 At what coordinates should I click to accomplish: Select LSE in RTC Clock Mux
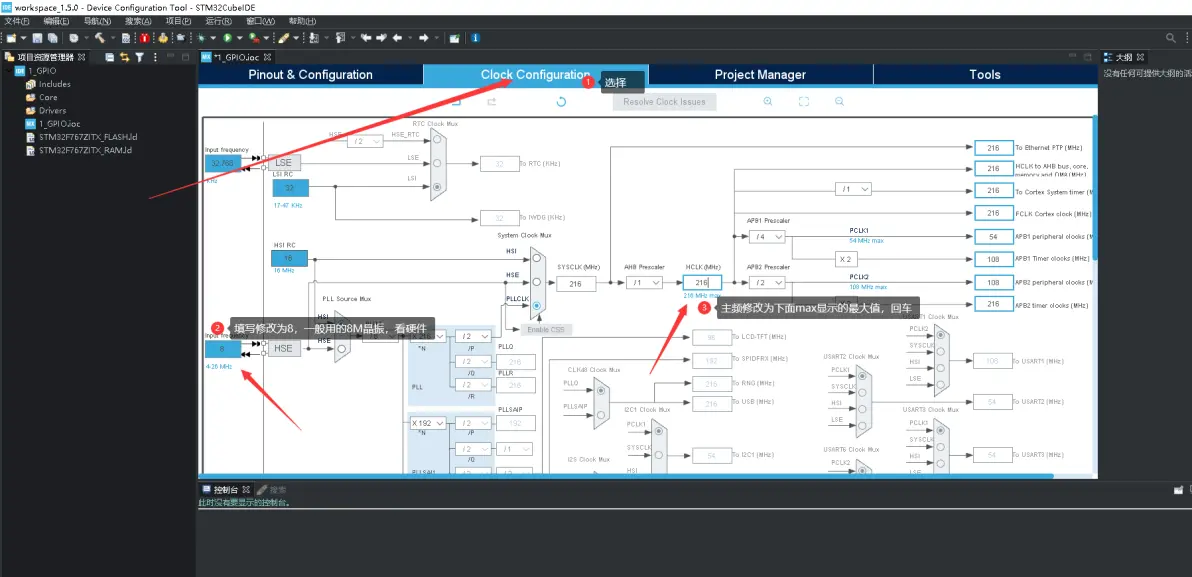[436, 163]
